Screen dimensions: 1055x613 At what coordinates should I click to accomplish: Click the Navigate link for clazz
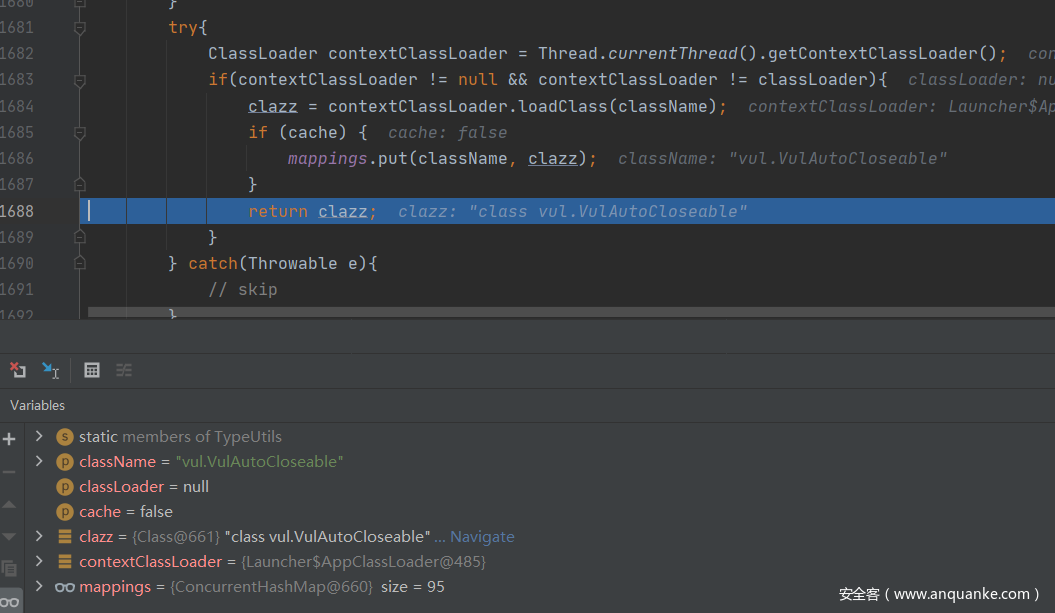482,536
